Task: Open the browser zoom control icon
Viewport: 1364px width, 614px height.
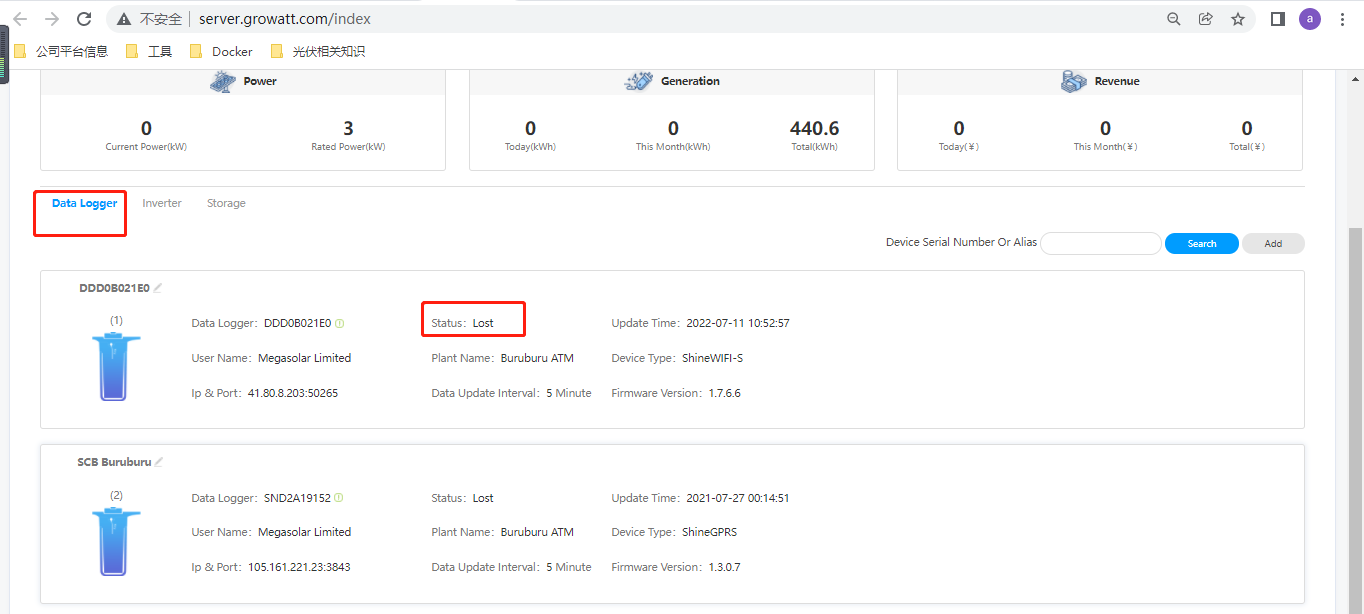Action: tap(1172, 18)
